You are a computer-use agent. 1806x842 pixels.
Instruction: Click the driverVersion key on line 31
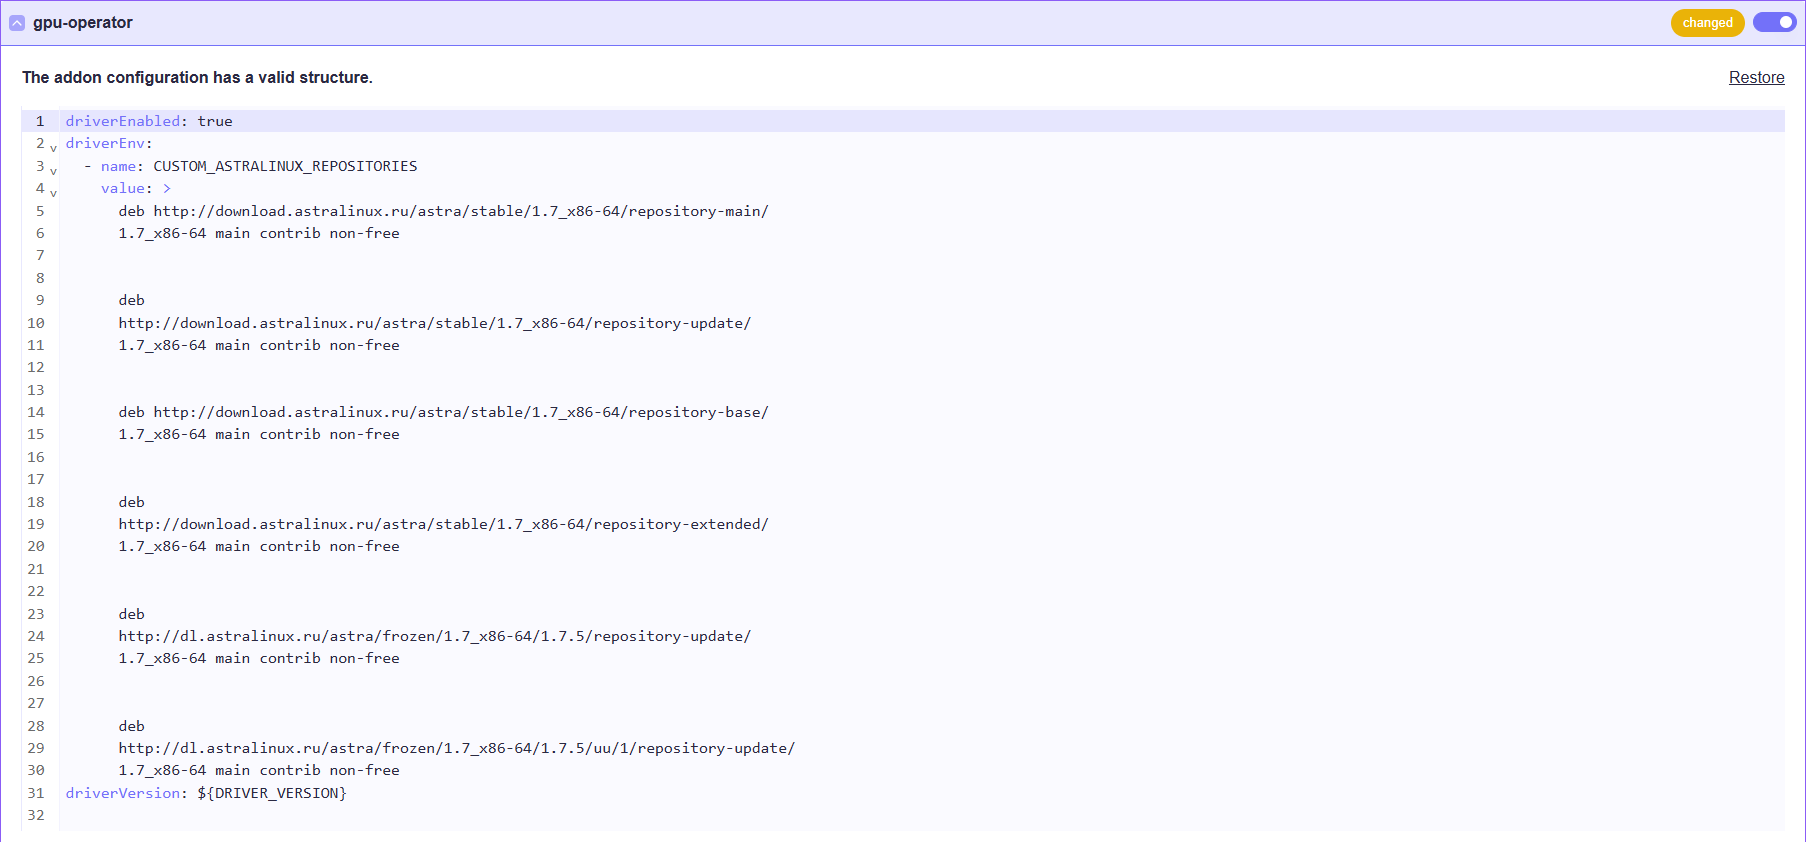[x=122, y=793]
